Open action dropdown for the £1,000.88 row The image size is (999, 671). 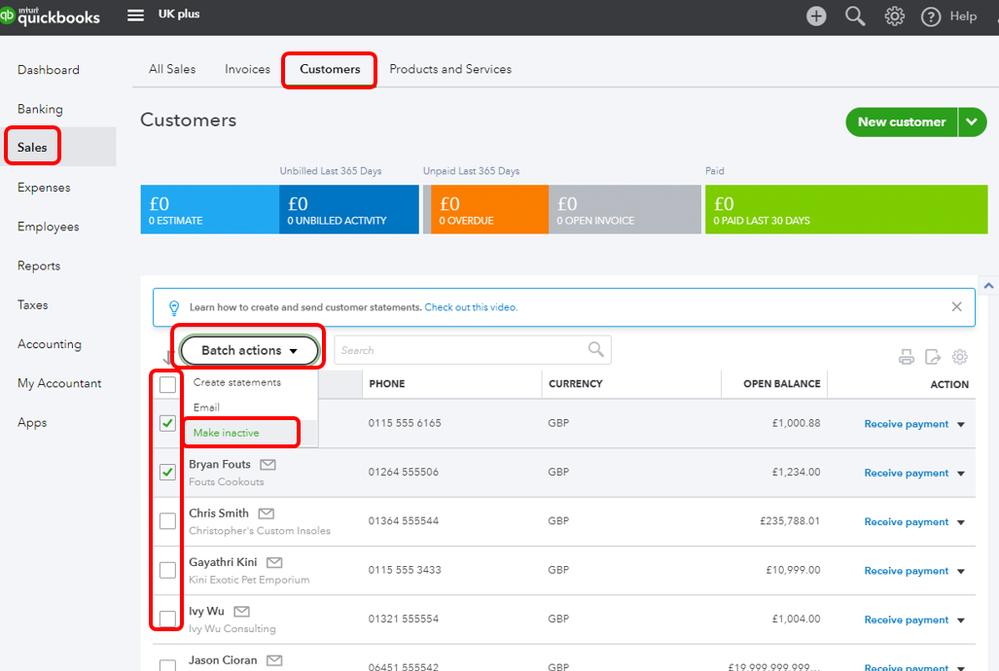(961, 424)
